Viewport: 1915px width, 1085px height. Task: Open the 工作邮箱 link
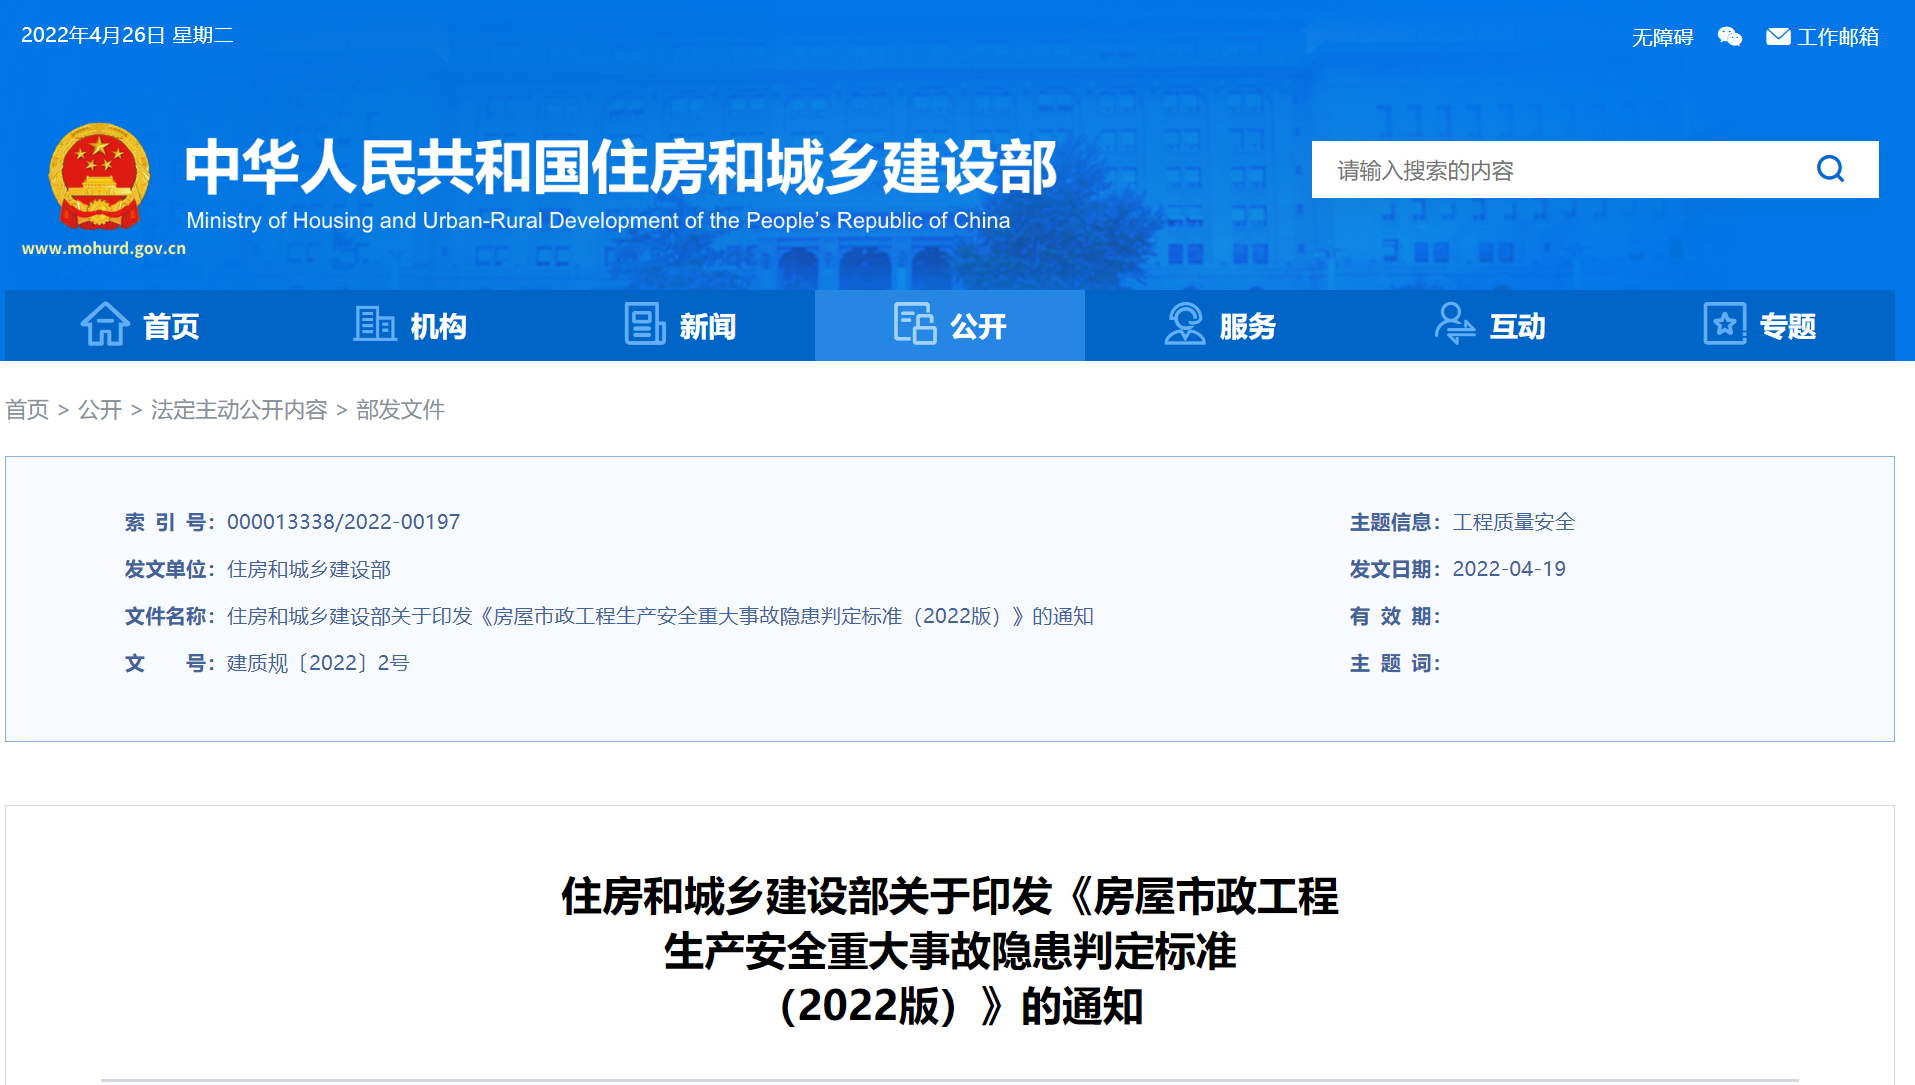pos(1838,38)
